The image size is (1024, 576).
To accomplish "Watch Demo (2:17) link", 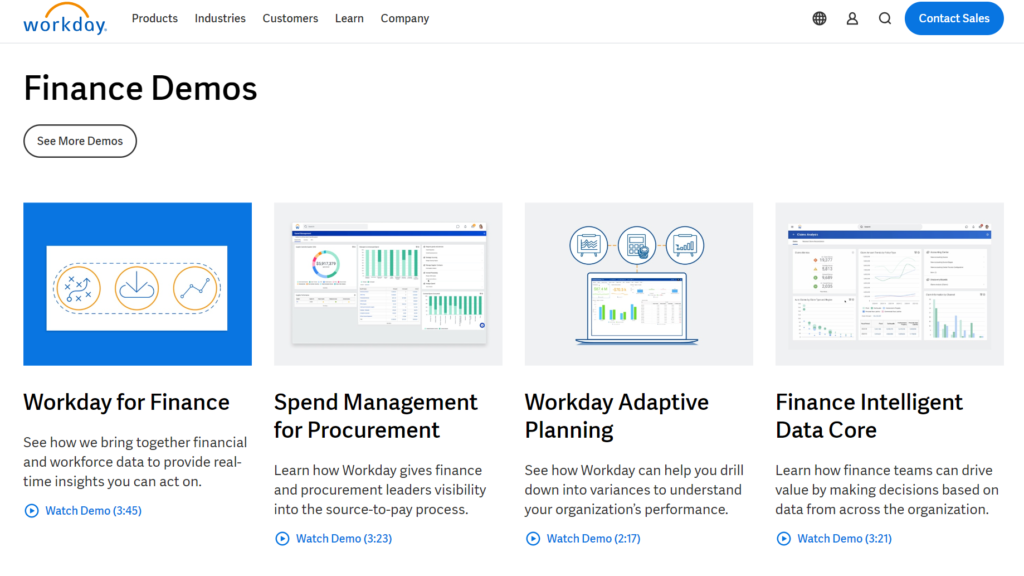I will (594, 539).
